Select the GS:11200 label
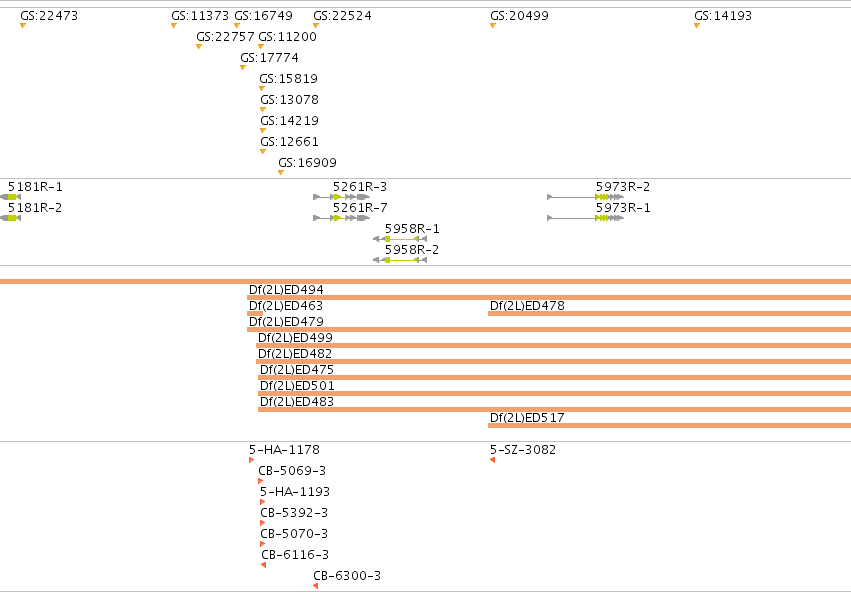 click(x=288, y=37)
